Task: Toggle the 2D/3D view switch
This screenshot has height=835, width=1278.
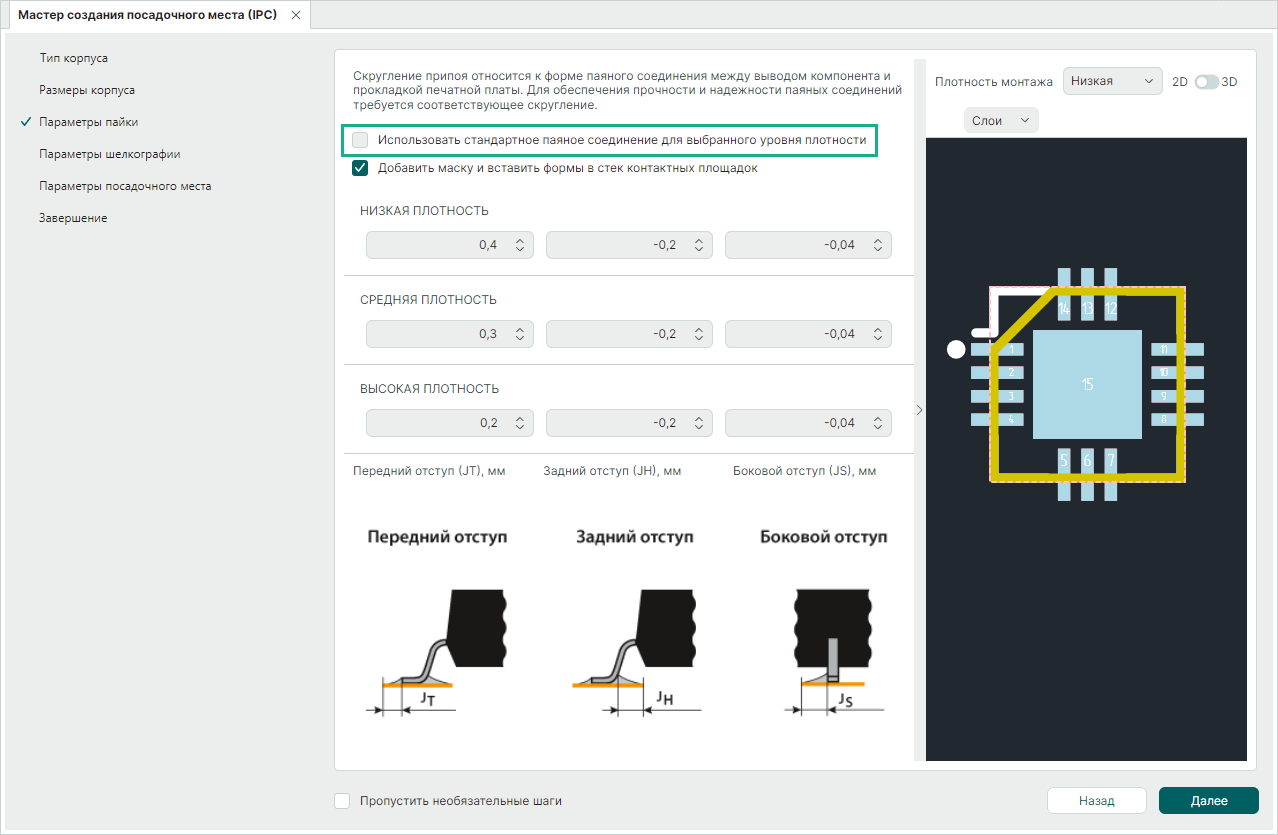Action: coord(1206,82)
